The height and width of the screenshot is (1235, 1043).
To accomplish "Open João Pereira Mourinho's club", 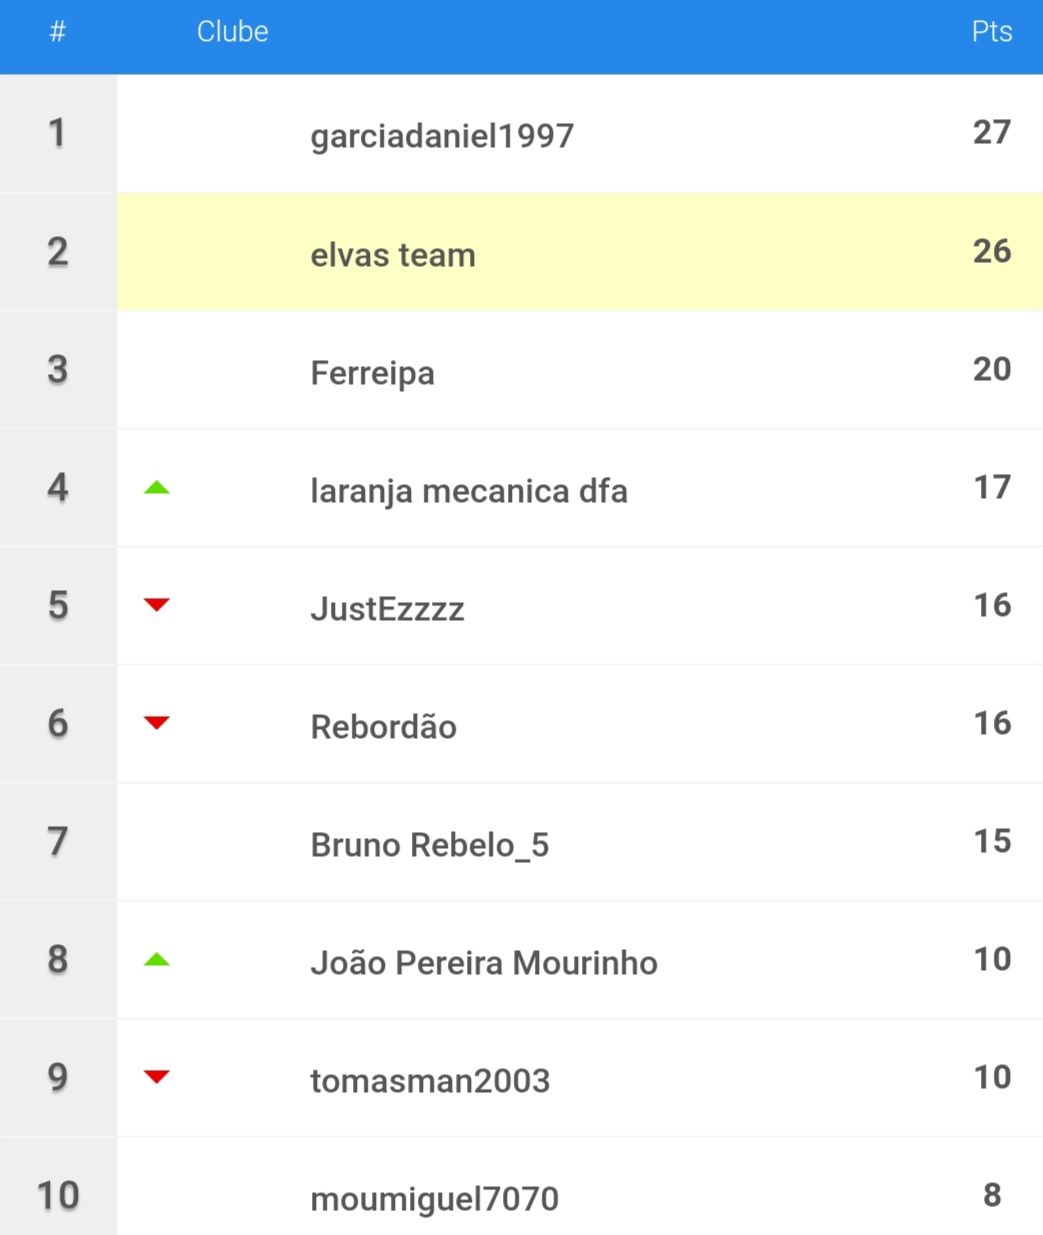I will [x=484, y=963].
